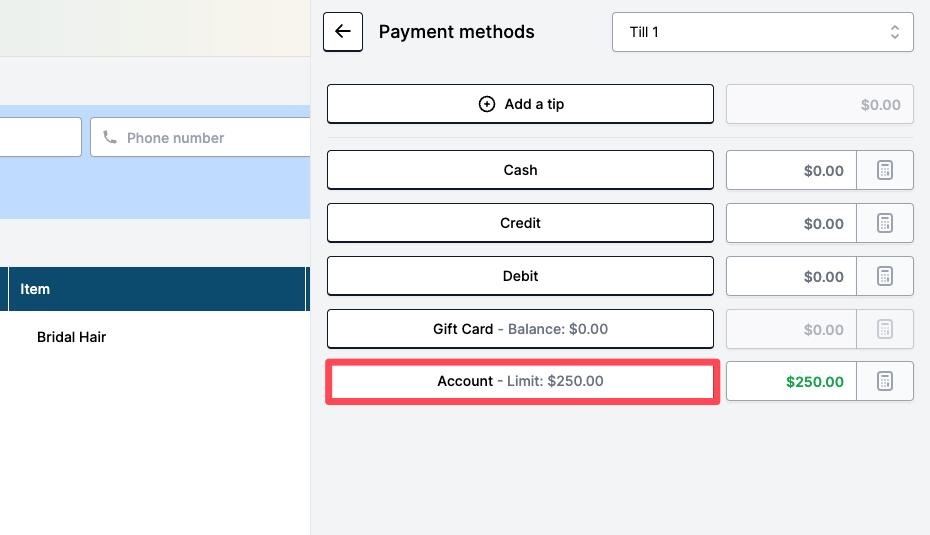Choose Debit payment method
This screenshot has width=930, height=535.
coord(520,276)
